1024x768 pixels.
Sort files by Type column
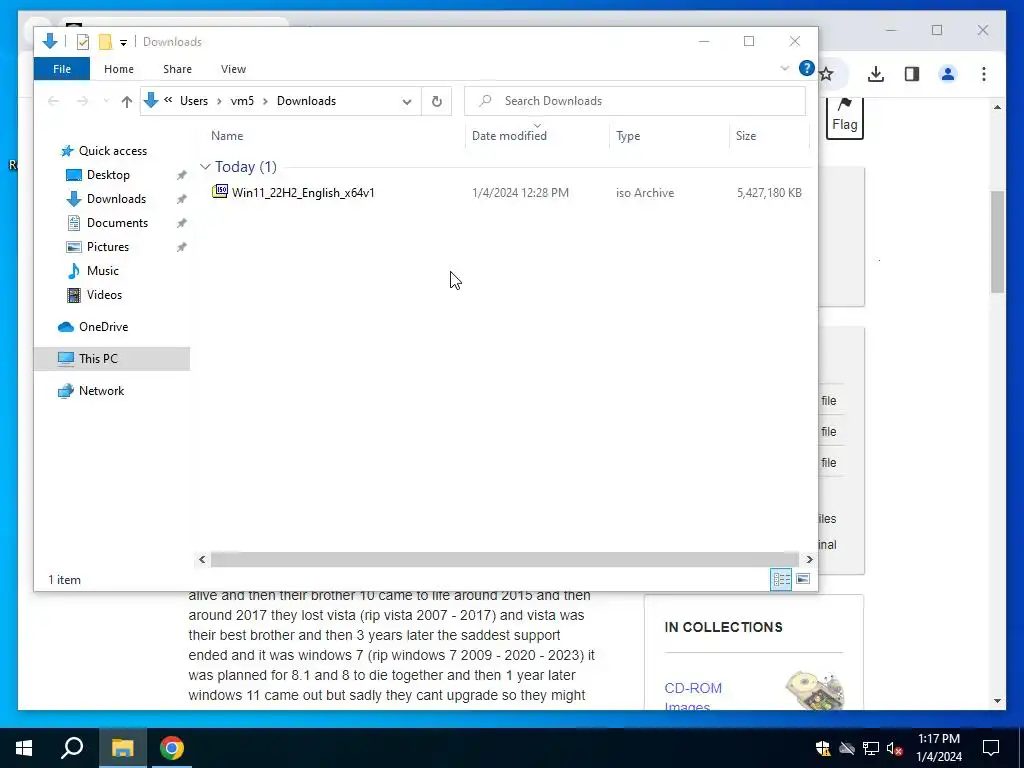[628, 136]
